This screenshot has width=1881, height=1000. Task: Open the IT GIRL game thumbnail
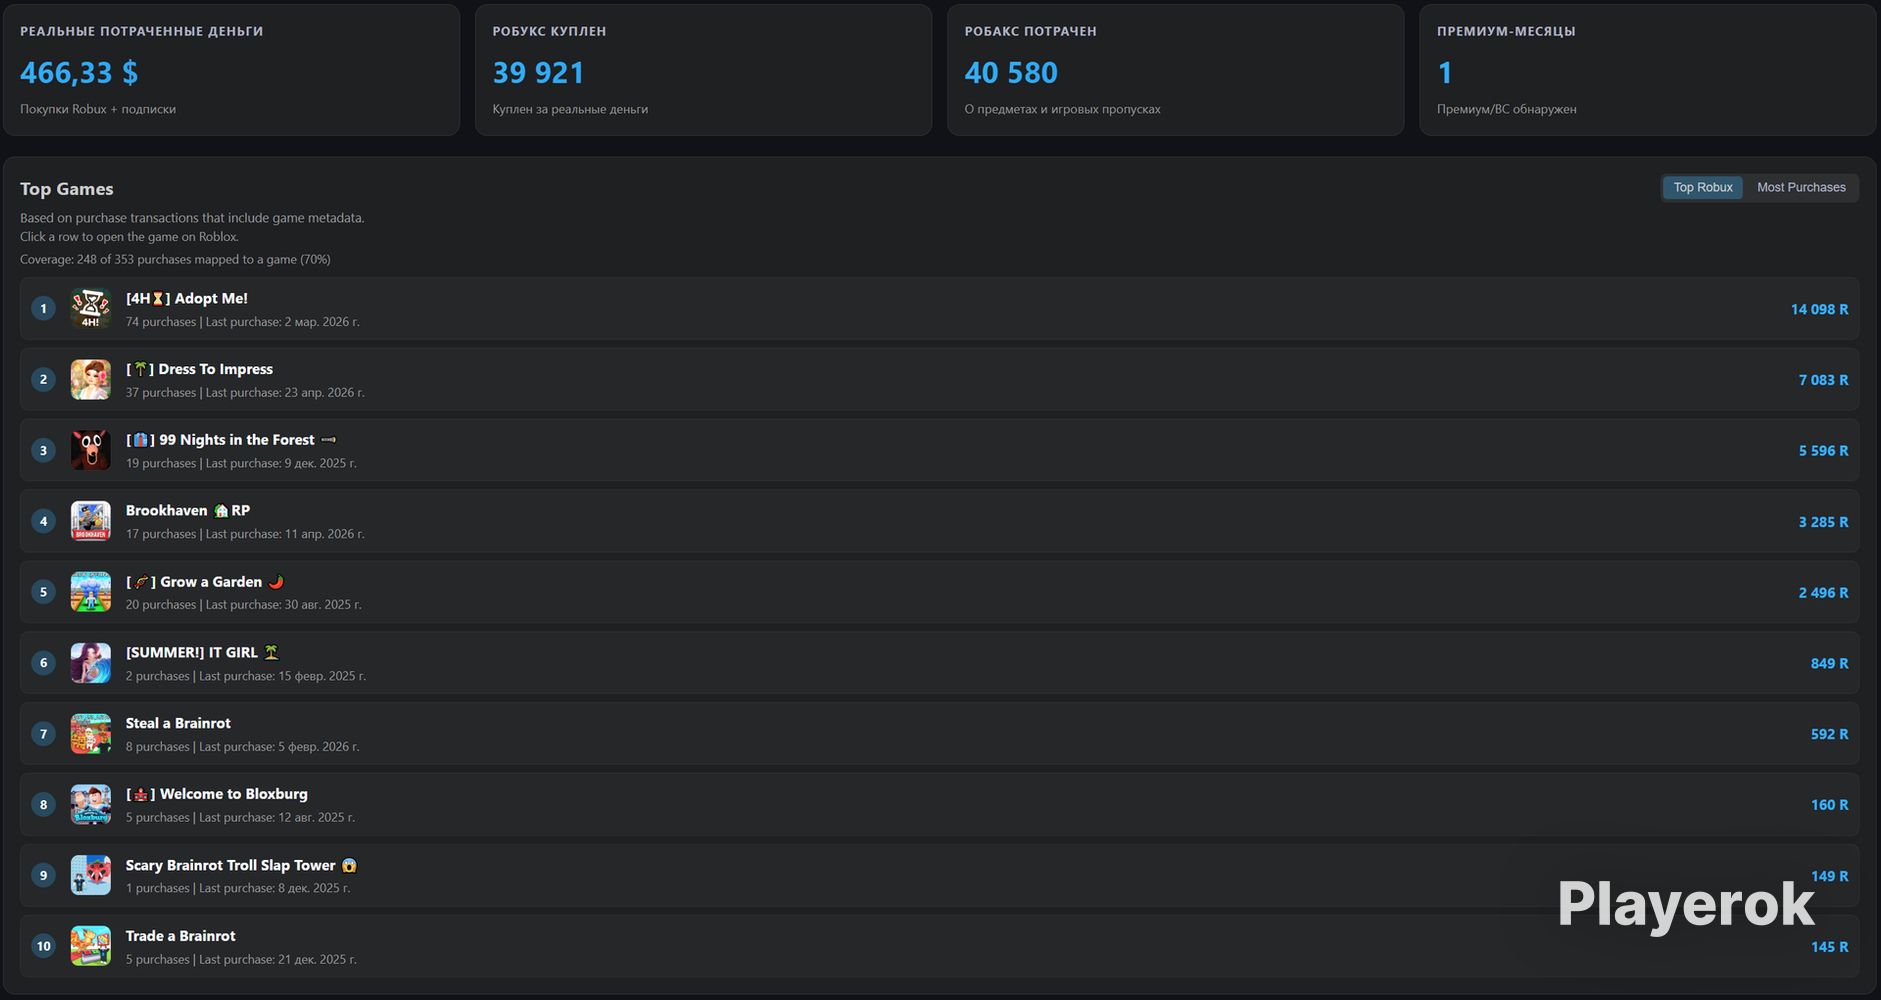point(90,663)
